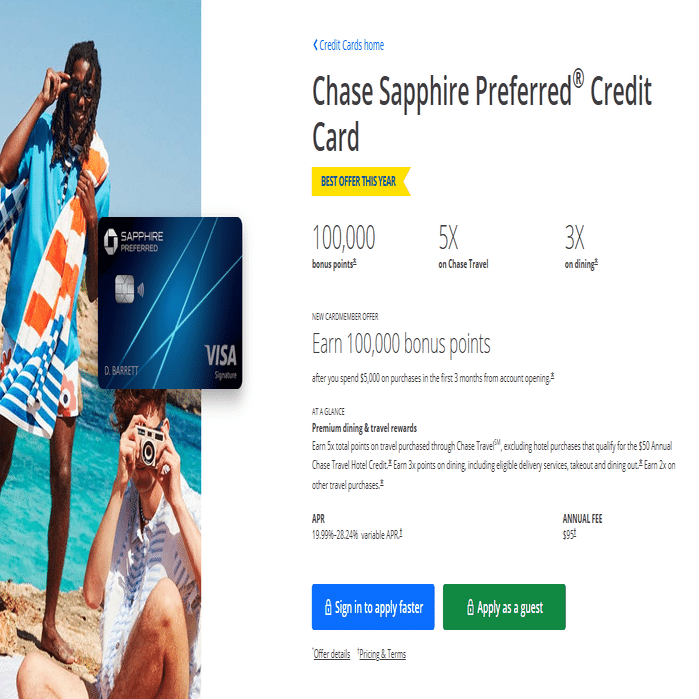The image size is (699, 699).
Task: Open footnote next to $95 annual fee
Action: click(575, 532)
